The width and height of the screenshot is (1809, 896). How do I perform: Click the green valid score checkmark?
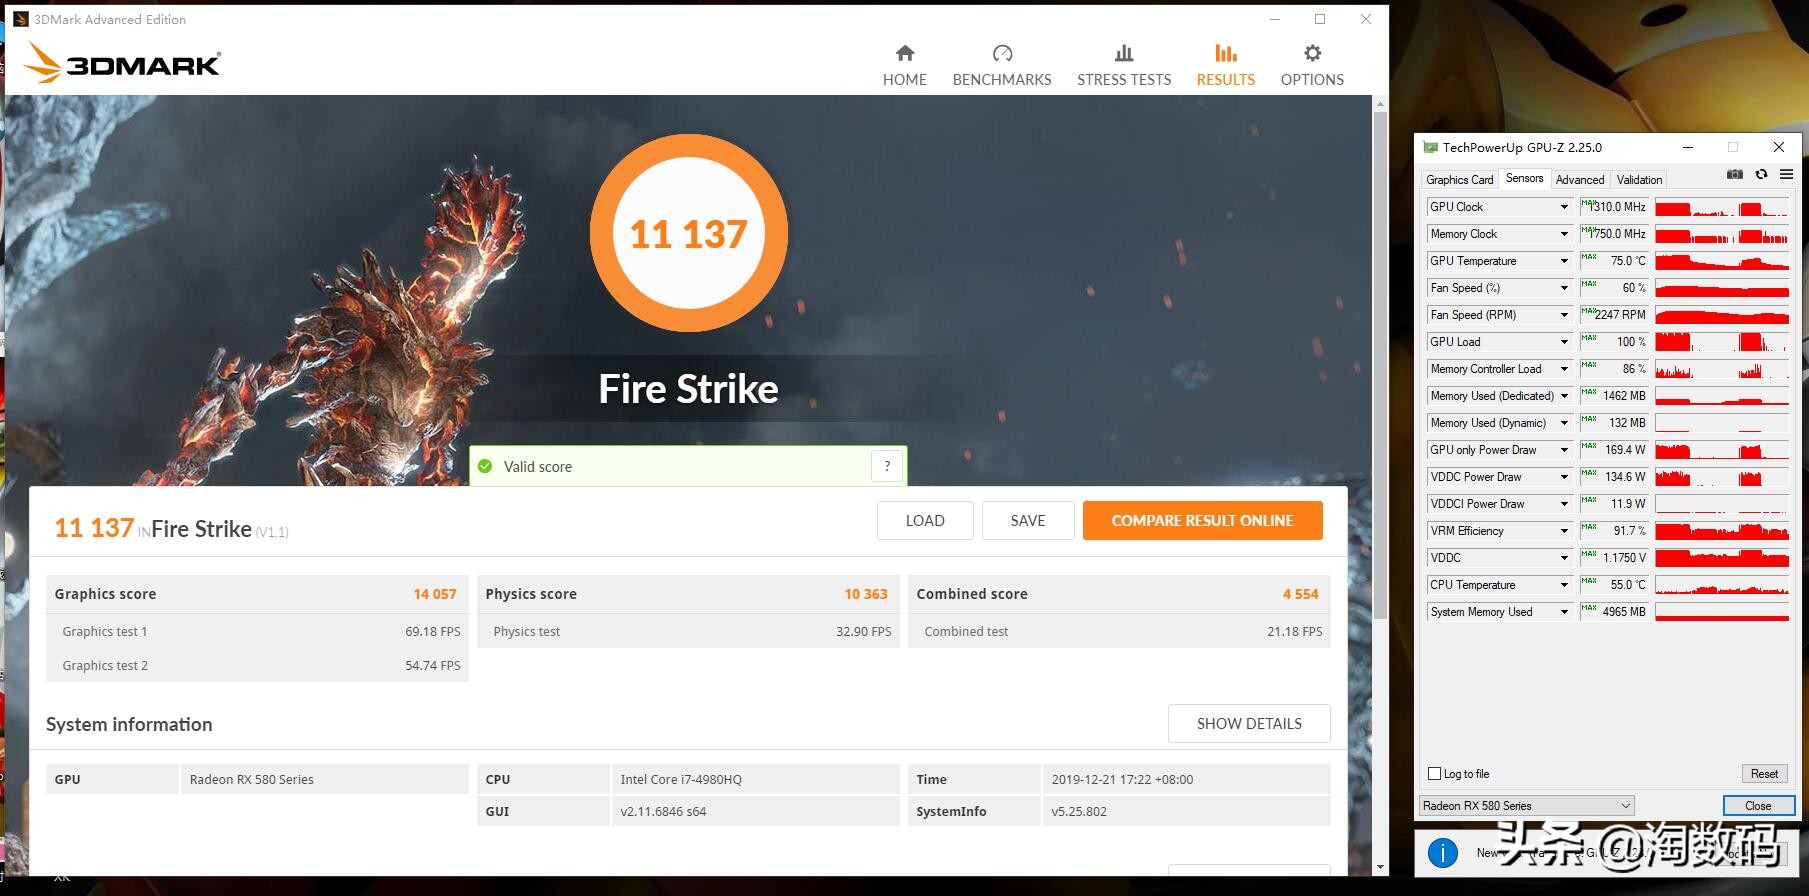[x=485, y=467]
